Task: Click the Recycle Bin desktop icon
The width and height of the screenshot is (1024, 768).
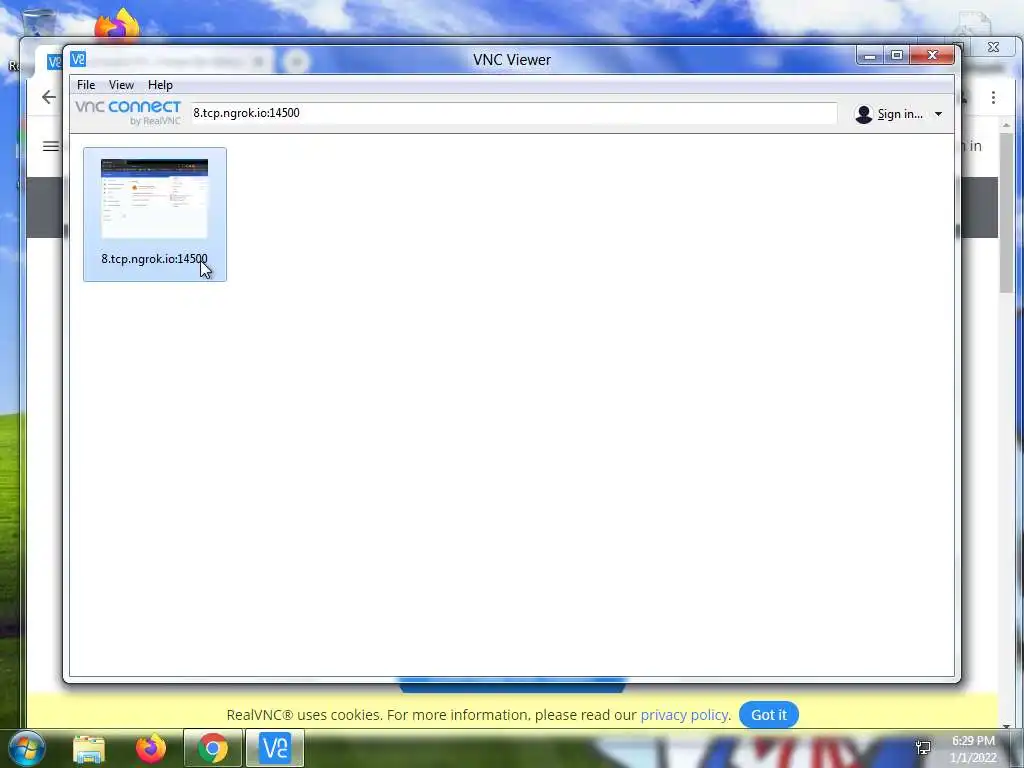Action: (38, 23)
